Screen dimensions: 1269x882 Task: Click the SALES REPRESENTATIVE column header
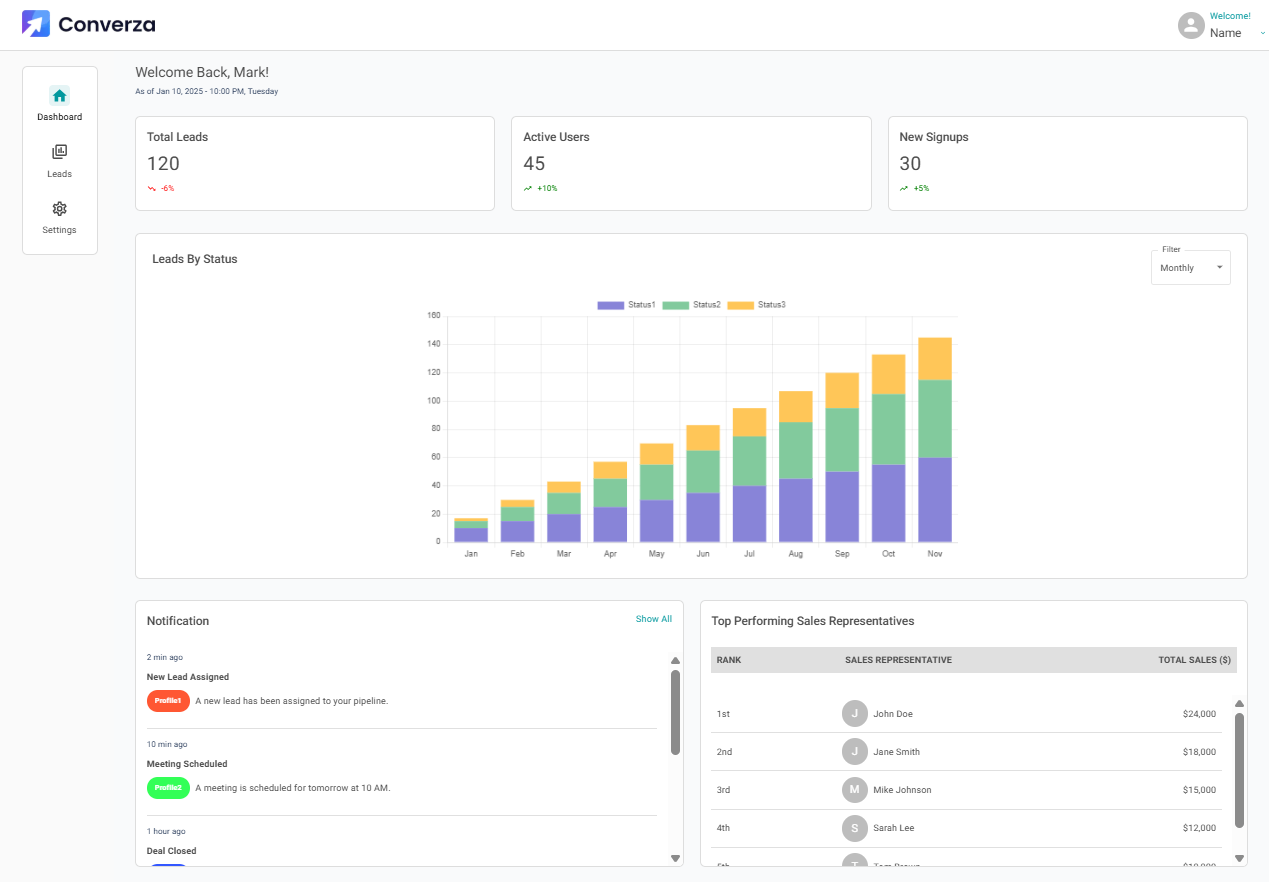point(898,660)
